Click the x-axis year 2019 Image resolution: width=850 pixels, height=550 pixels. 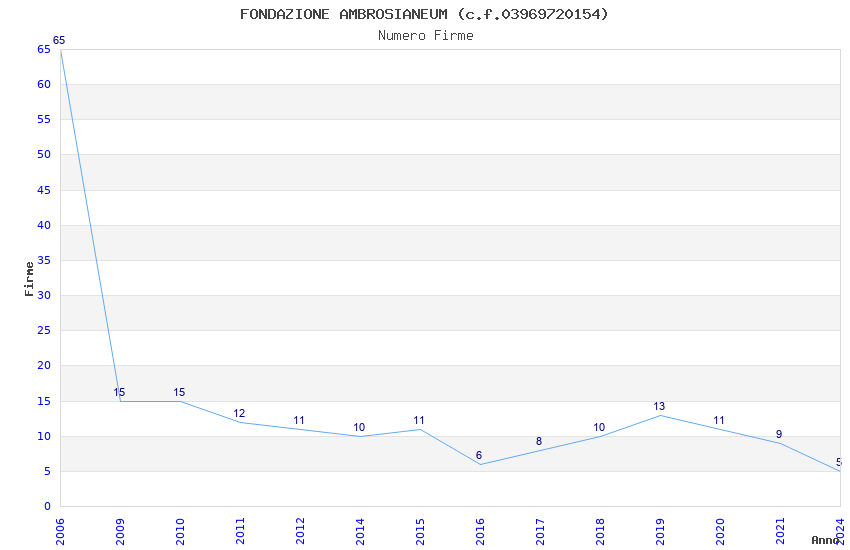pos(660,531)
